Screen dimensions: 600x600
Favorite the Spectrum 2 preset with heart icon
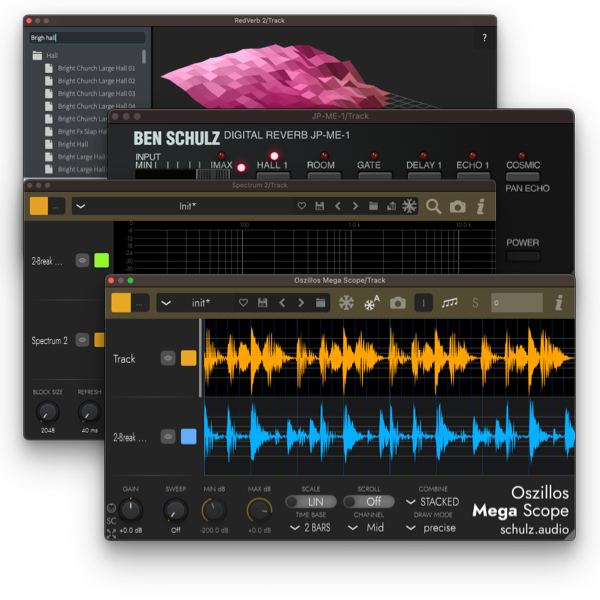click(301, 206)
